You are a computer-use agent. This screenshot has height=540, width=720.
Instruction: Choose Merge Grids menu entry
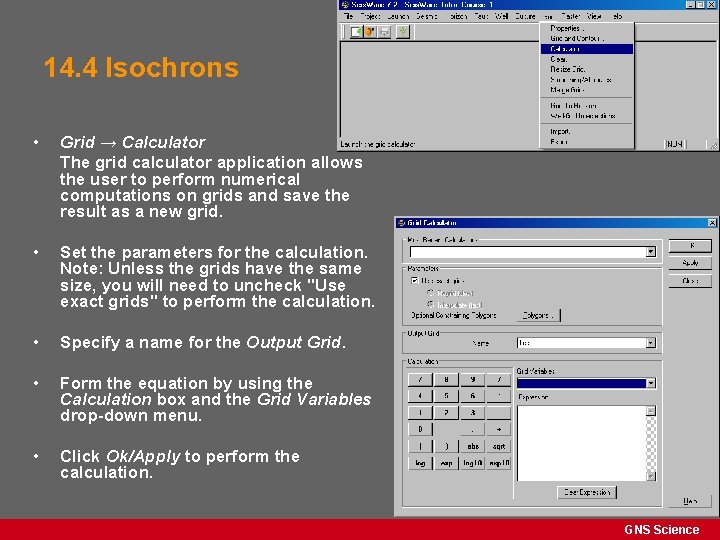(587, 90)
